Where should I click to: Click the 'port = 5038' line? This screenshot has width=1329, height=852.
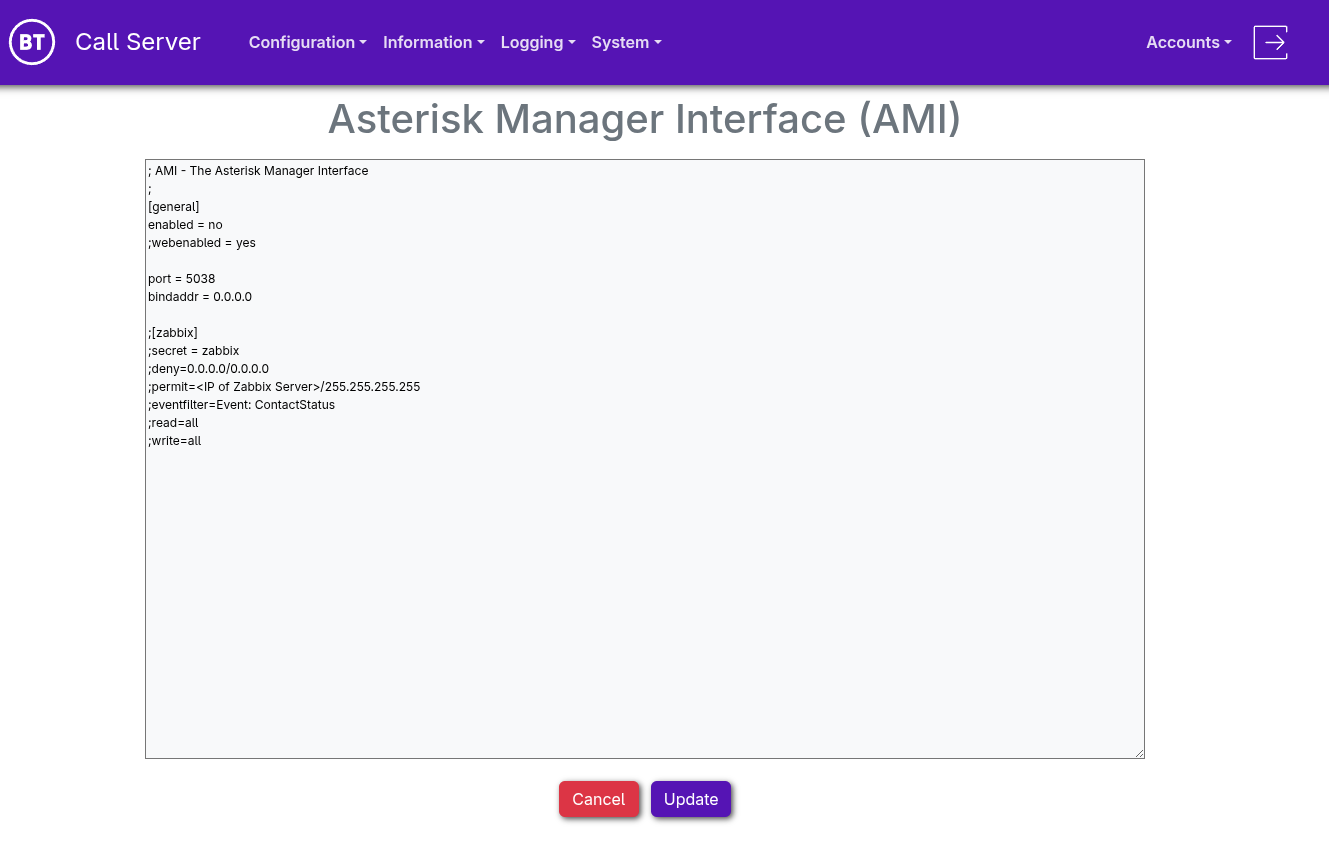point(181,279)
